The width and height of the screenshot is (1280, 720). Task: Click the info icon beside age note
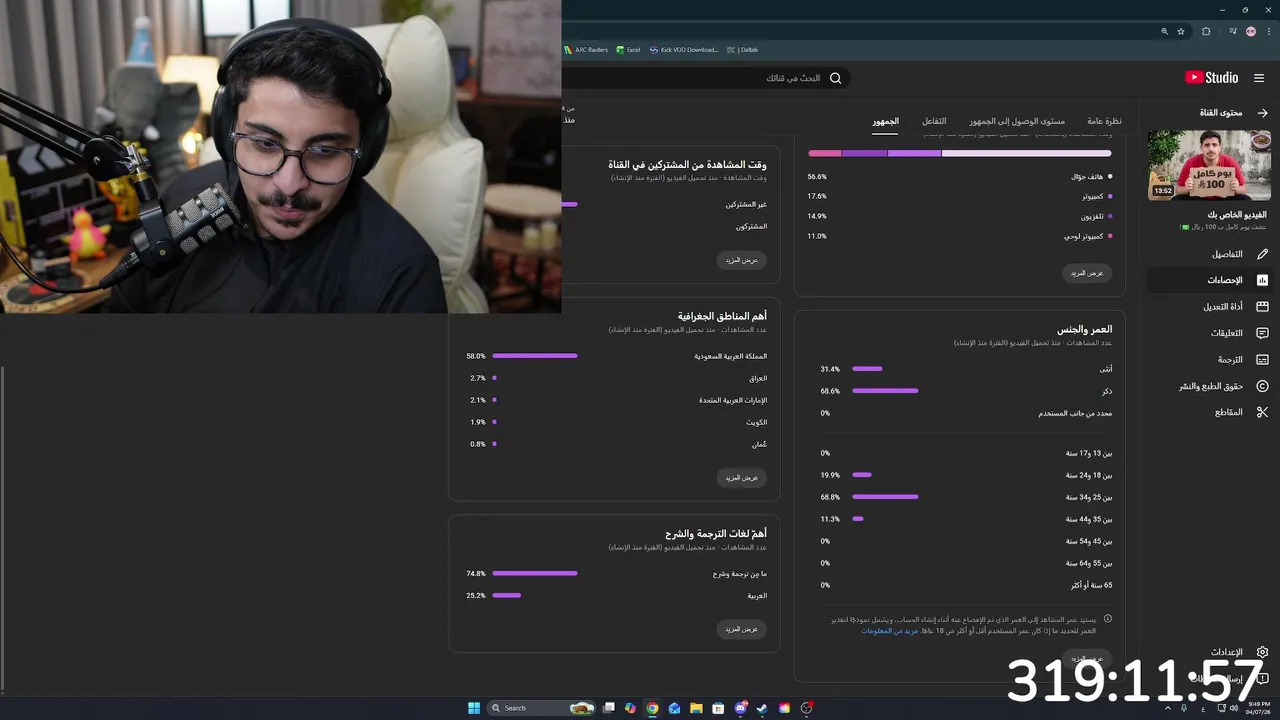pyautogui.click(x=1107, y=619)
